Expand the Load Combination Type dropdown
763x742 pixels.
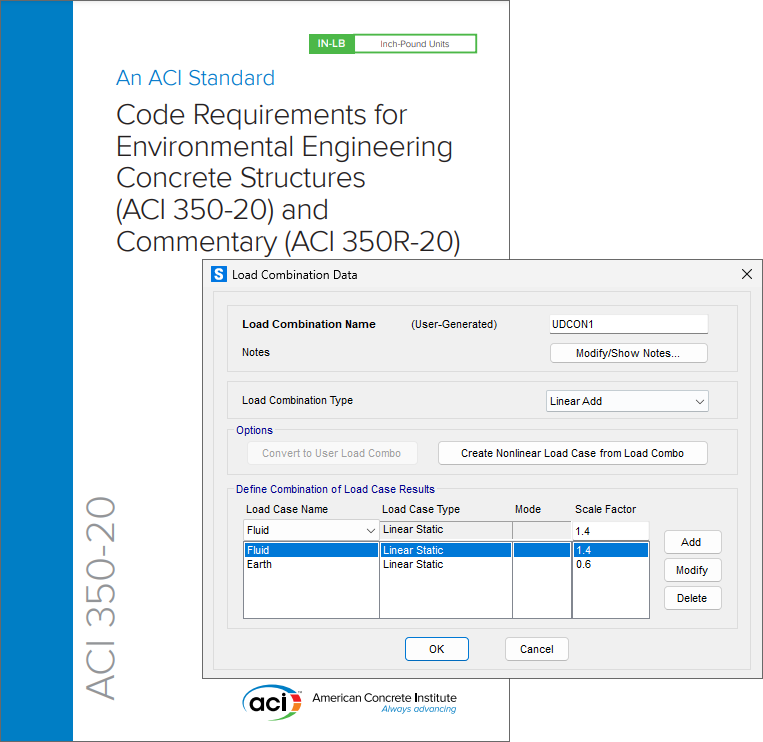628,401
